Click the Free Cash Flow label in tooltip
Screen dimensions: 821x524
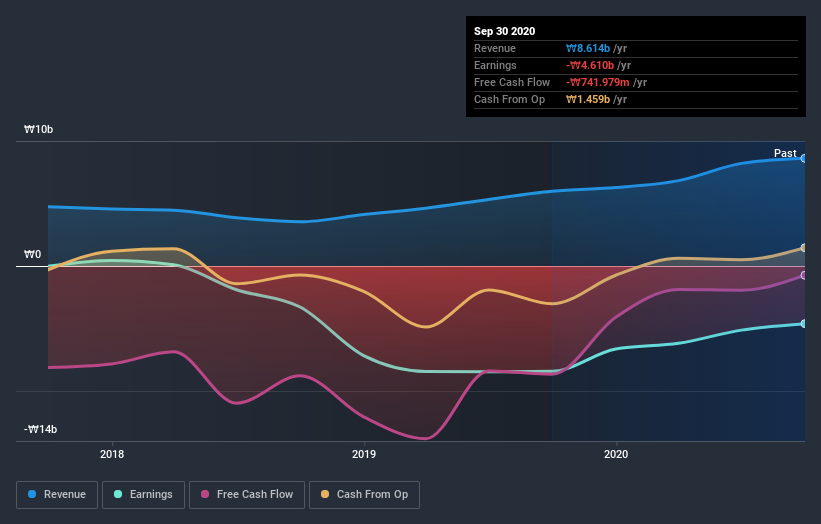(x=512, y=82)
